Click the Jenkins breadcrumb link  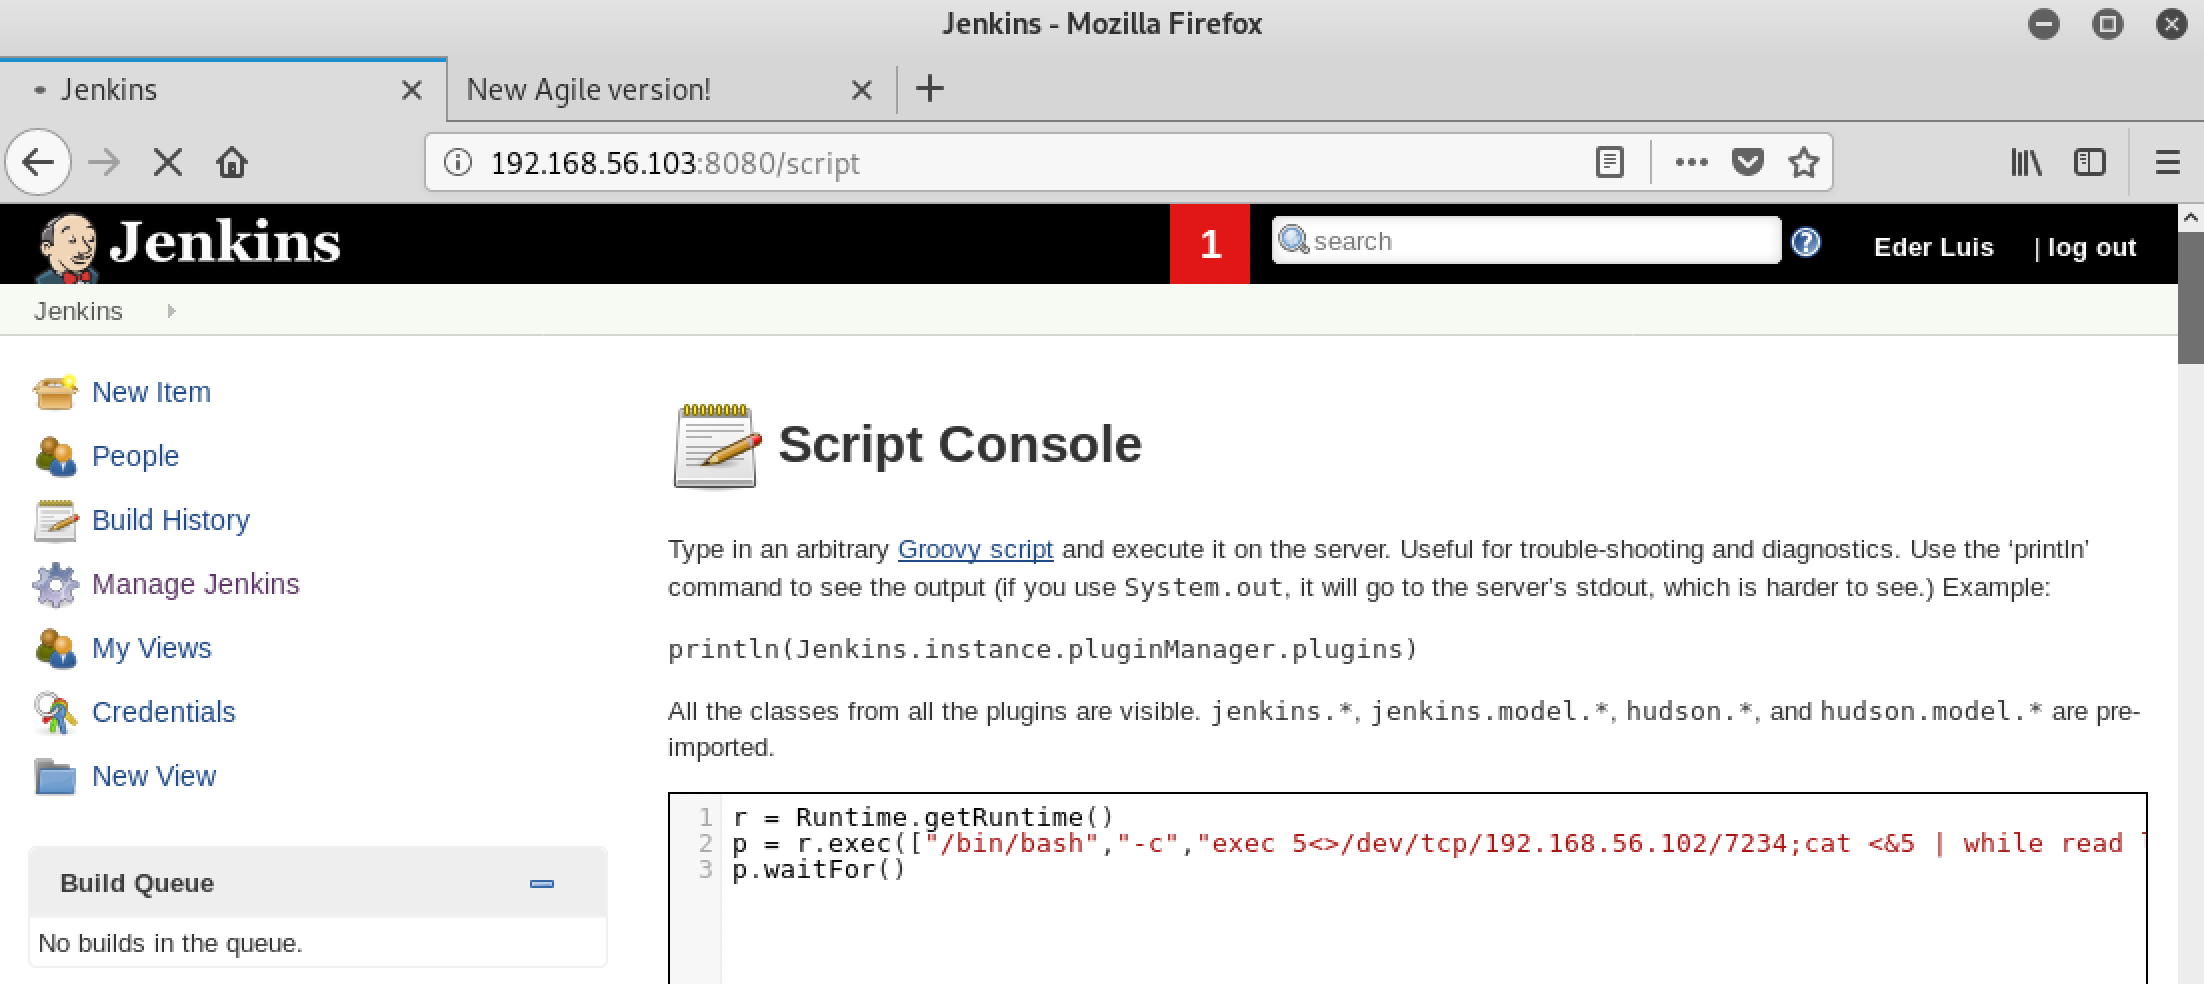coord(78,311)
